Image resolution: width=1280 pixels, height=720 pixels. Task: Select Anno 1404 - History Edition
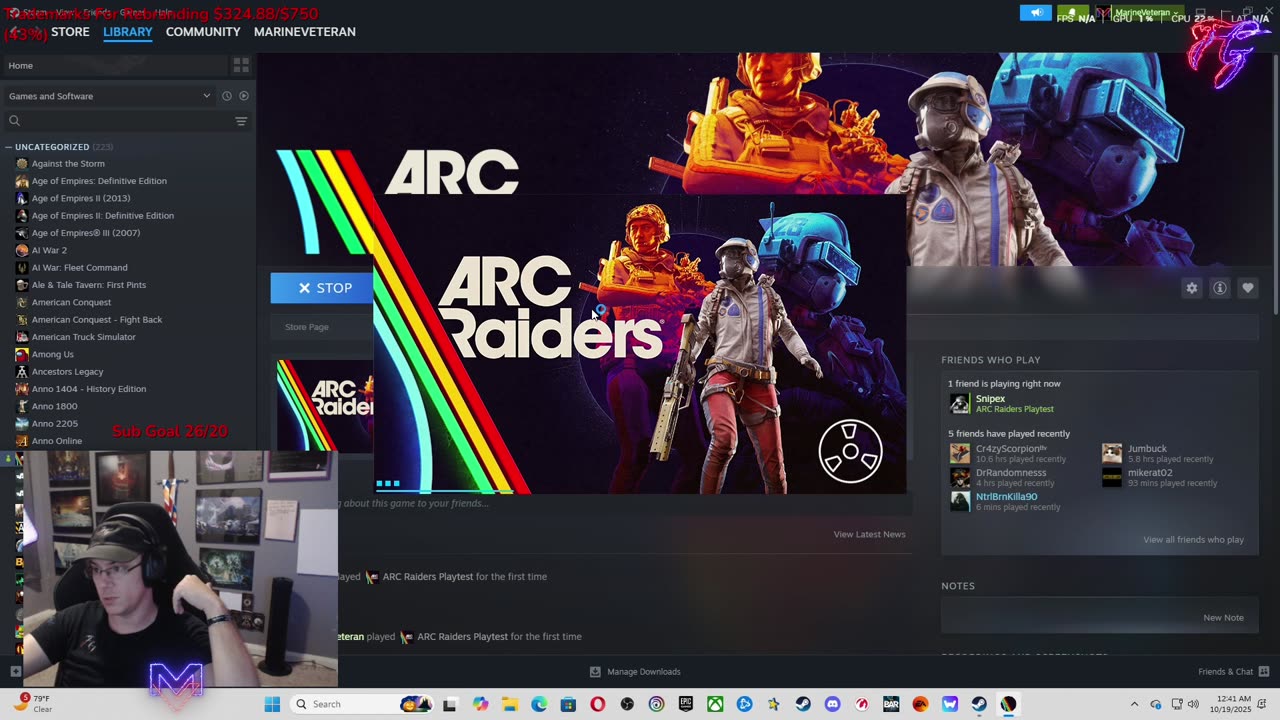point(89,389)
